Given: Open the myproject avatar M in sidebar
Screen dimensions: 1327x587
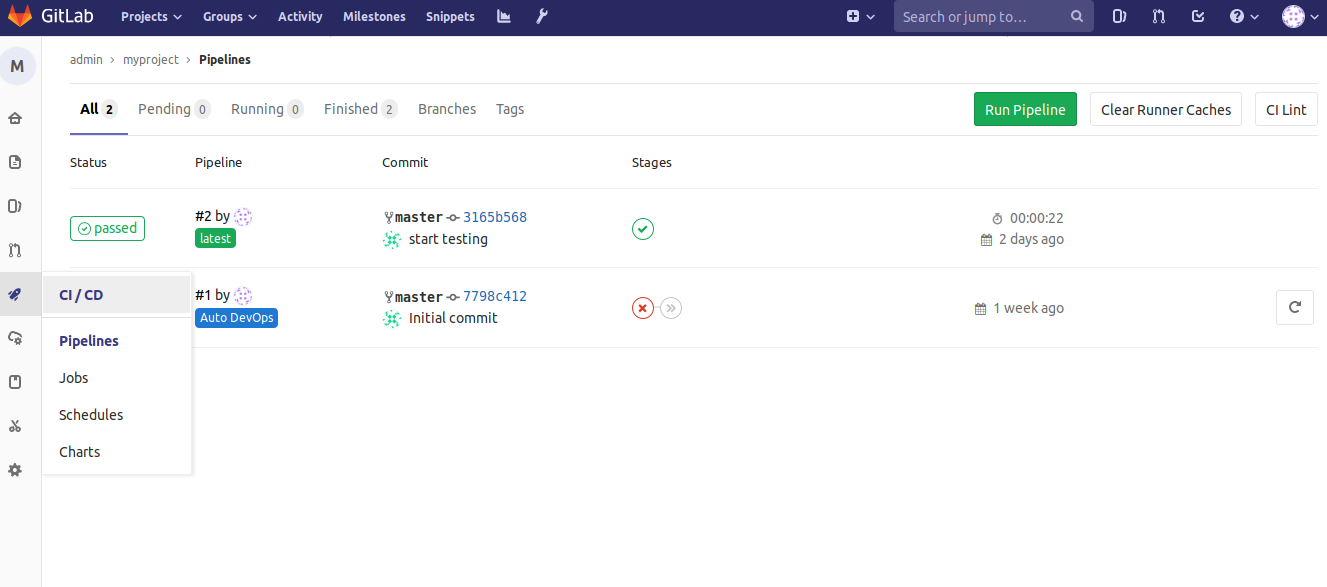Looking at the screenshot, I should tap(17, 67).
